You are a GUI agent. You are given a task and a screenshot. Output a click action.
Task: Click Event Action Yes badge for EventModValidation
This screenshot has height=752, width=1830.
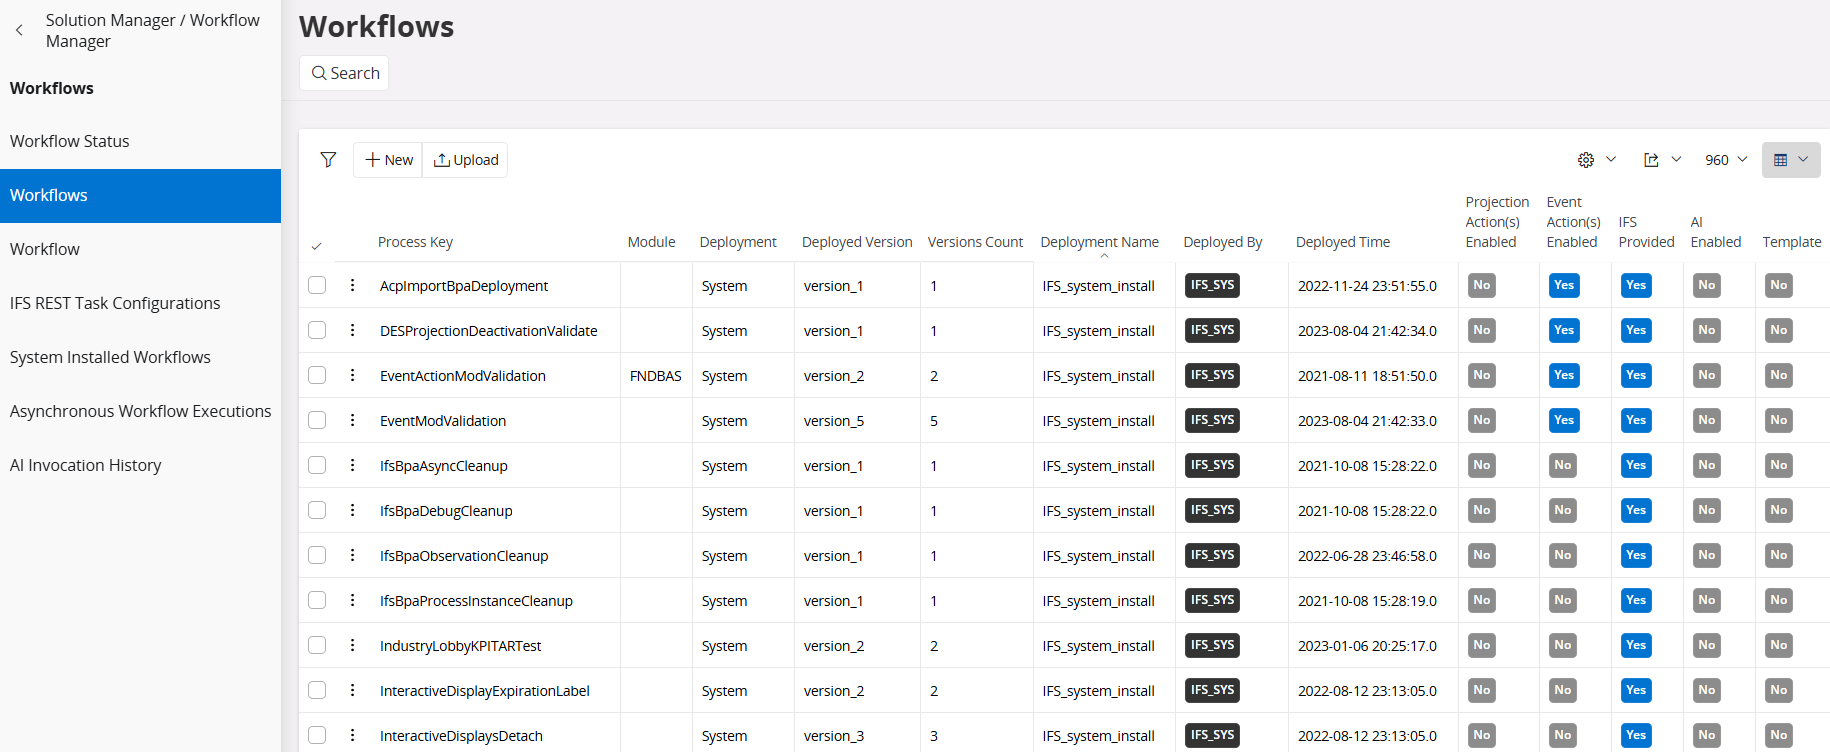(x=1564, y=420)
